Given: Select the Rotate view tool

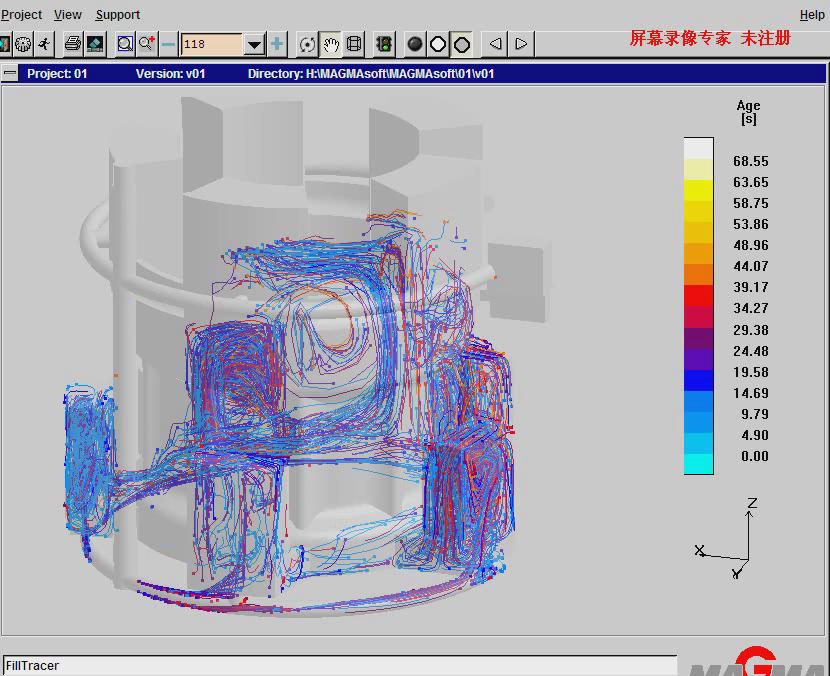Looking at the screenshot, I should (x=306, y=44).
